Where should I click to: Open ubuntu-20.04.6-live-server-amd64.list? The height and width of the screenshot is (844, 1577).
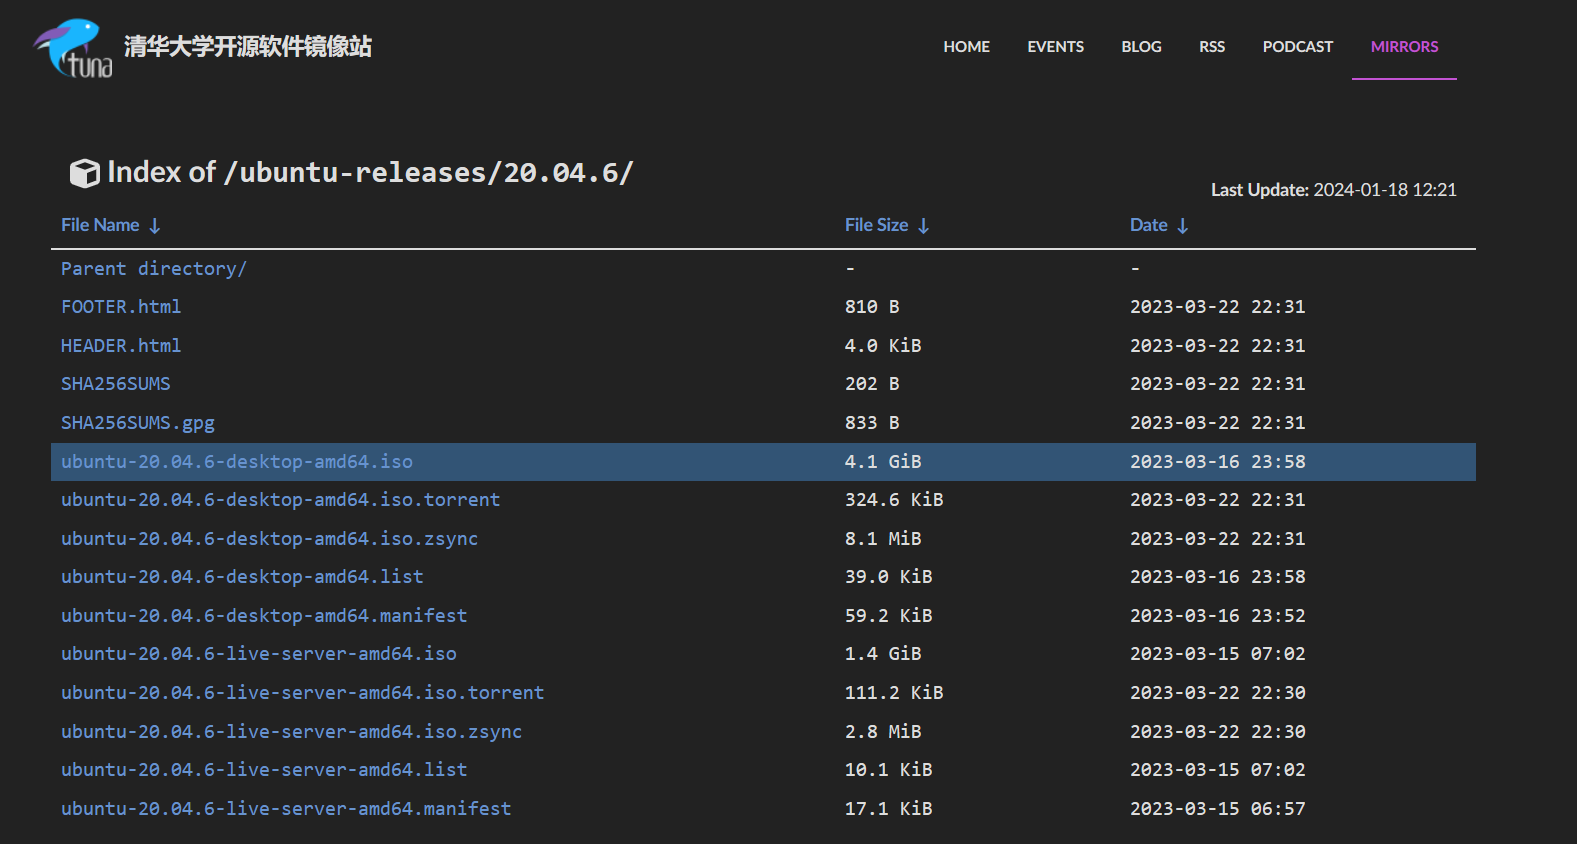coord(264,770)
